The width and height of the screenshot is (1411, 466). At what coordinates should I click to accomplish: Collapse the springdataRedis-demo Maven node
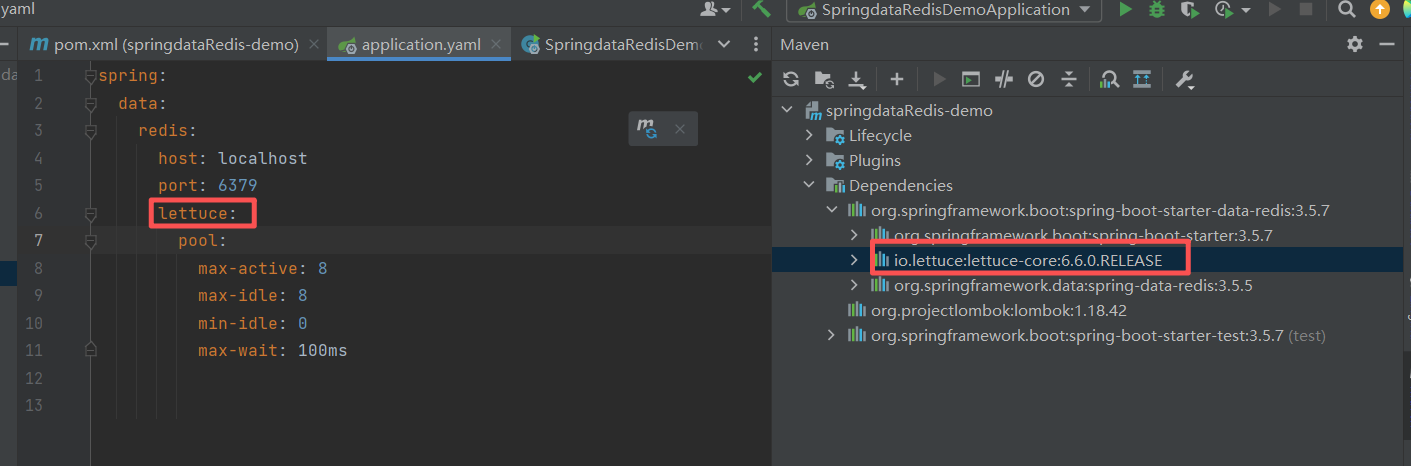click(x=787, y=110)
